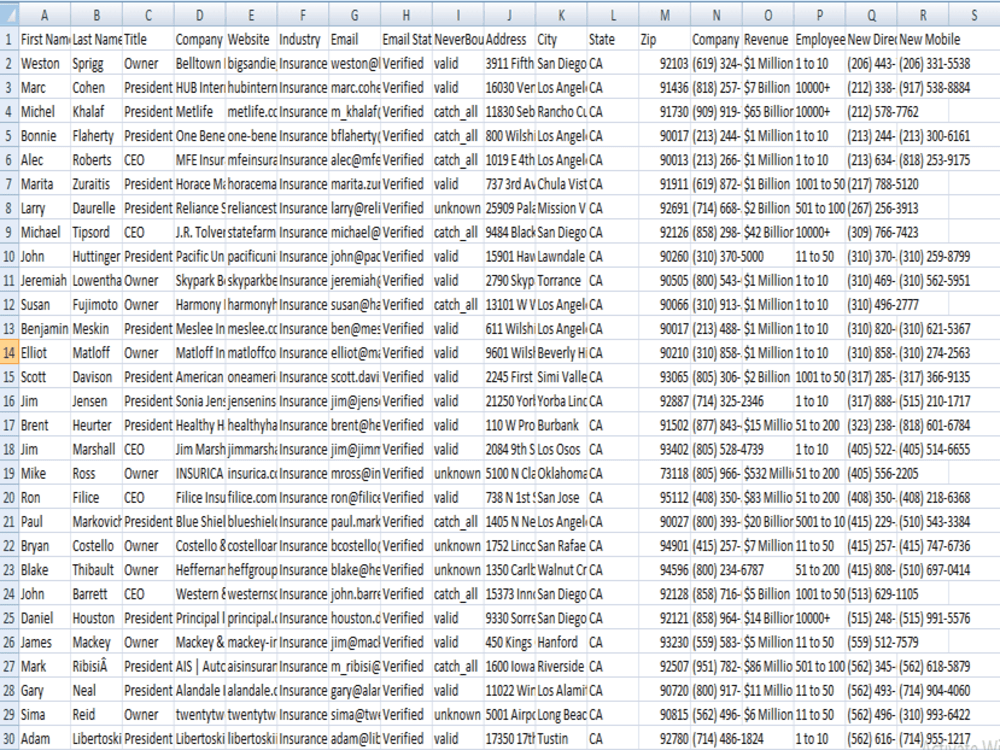Select last name cell Cohen
The height and width of the screenshot is (750, 1000).
96,88
